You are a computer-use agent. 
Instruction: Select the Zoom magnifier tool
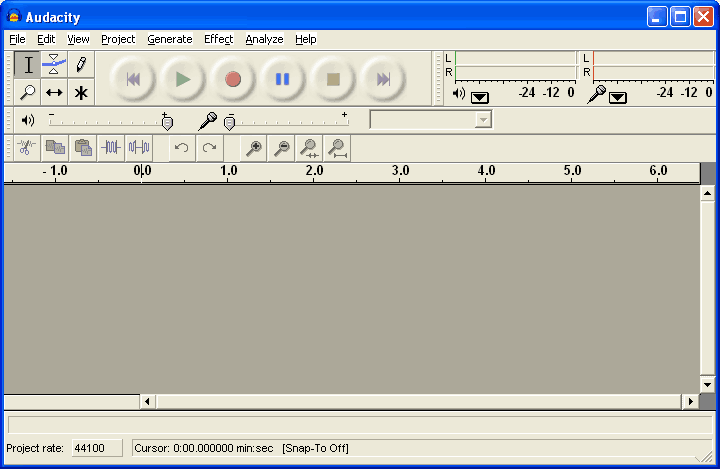tap(28, 92)
